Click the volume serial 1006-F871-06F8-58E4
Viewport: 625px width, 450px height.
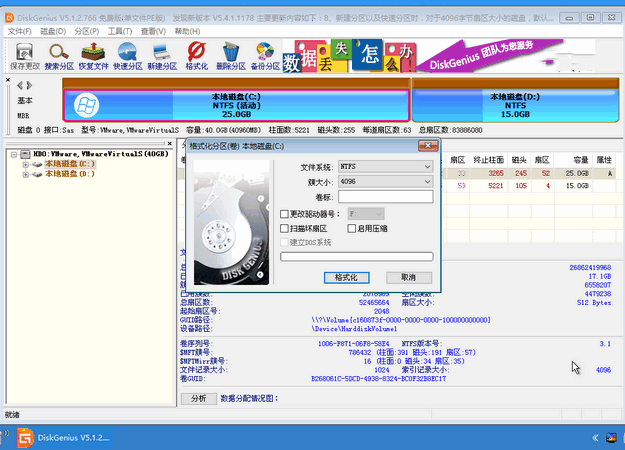coord(353,344)
